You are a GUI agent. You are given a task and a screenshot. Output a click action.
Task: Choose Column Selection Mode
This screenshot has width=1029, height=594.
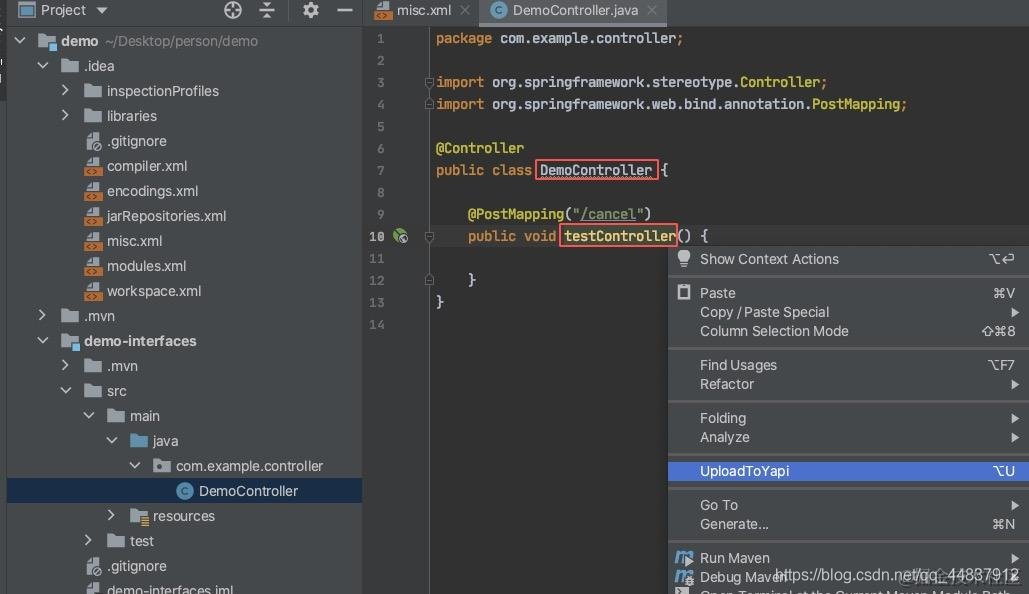click(x=774, y=331)
